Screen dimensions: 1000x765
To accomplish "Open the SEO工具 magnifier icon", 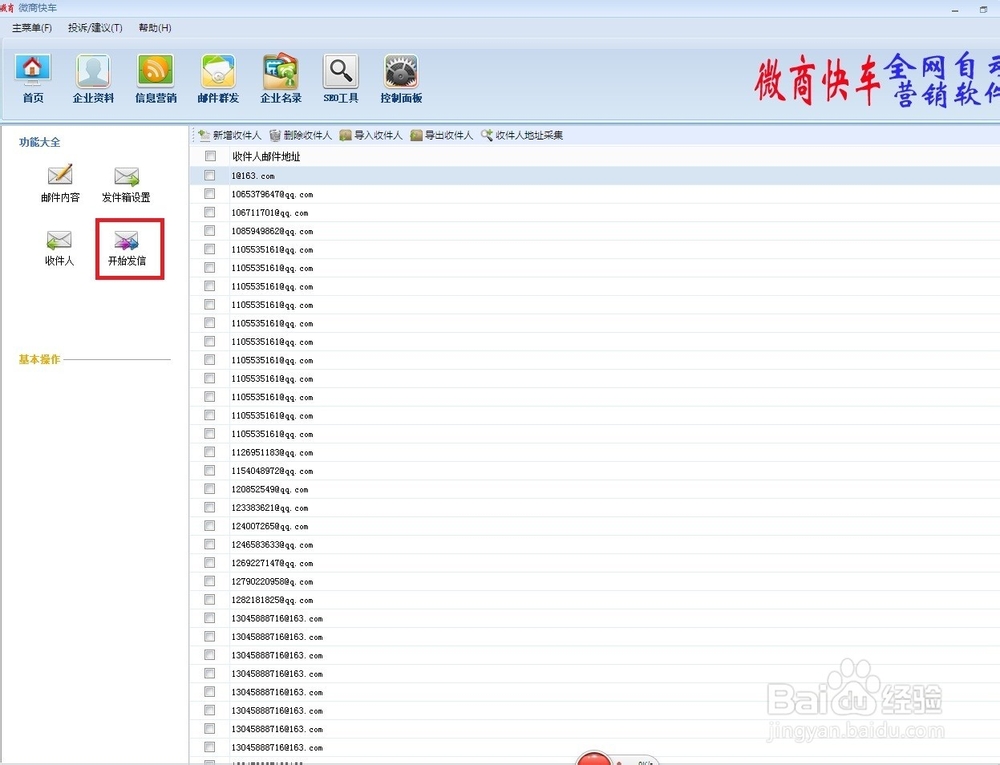I will tap(341, 79).
